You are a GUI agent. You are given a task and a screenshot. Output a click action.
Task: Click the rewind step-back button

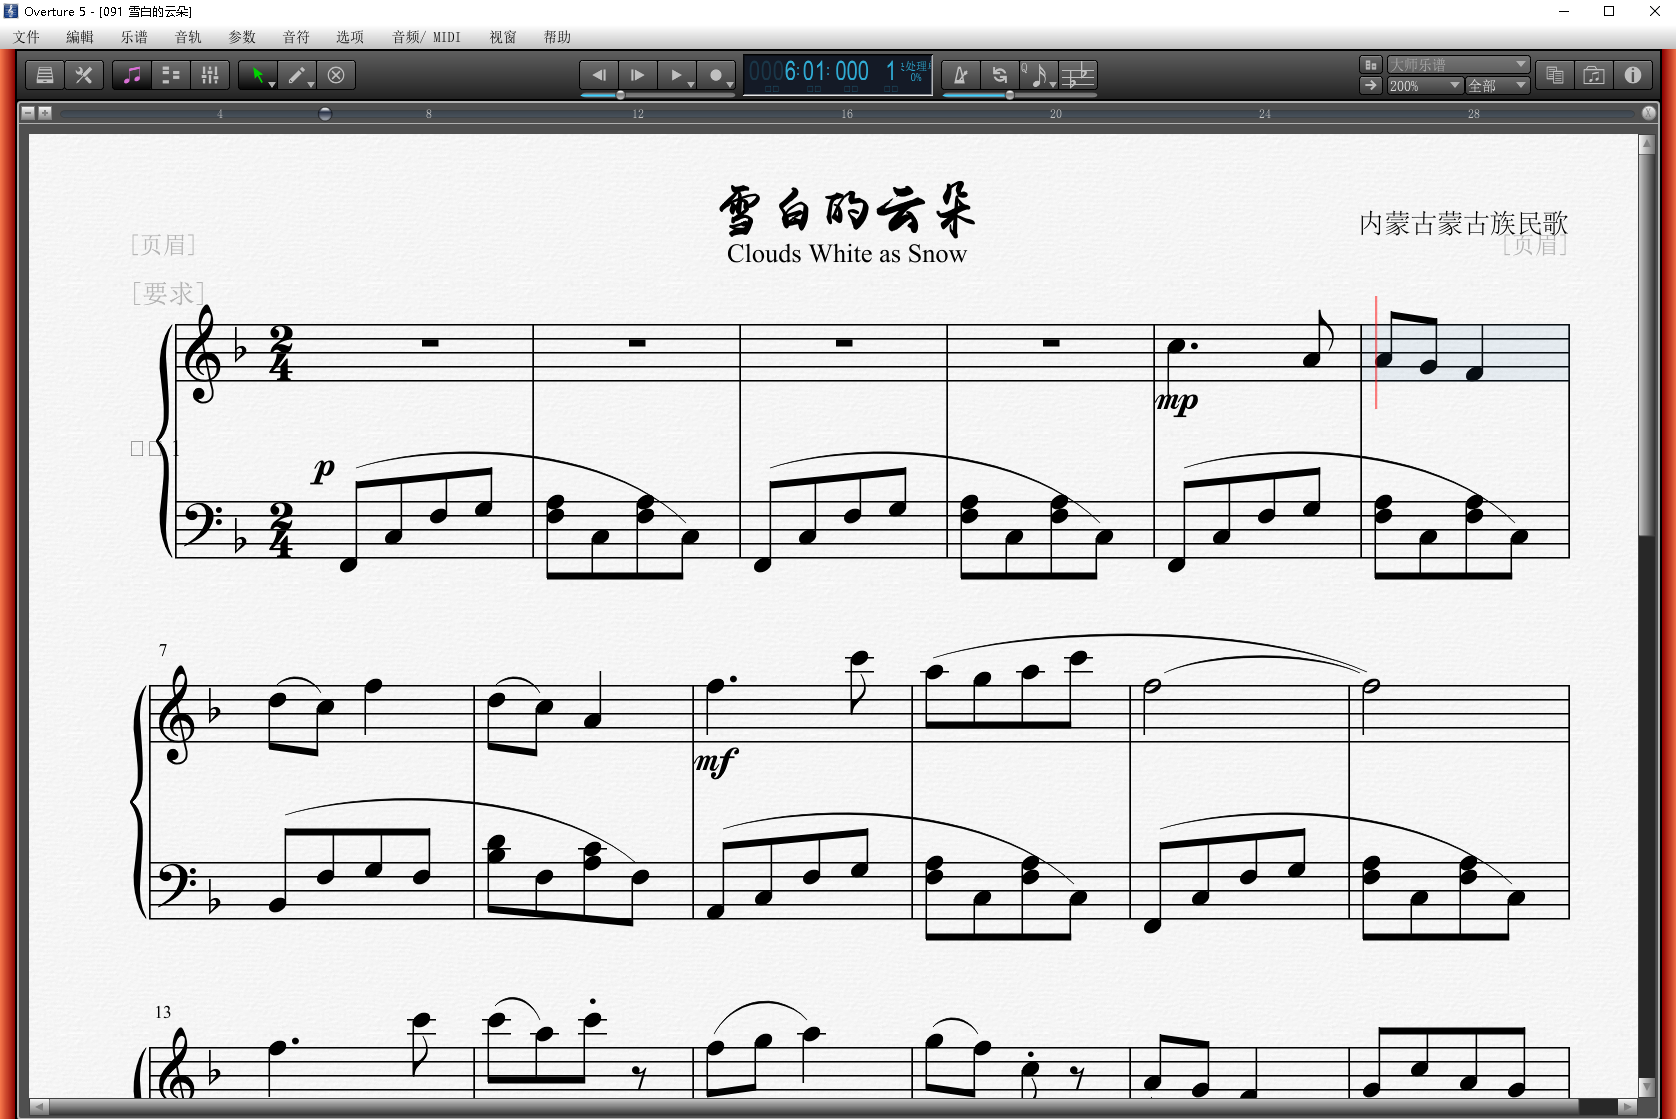click(599, 75)
